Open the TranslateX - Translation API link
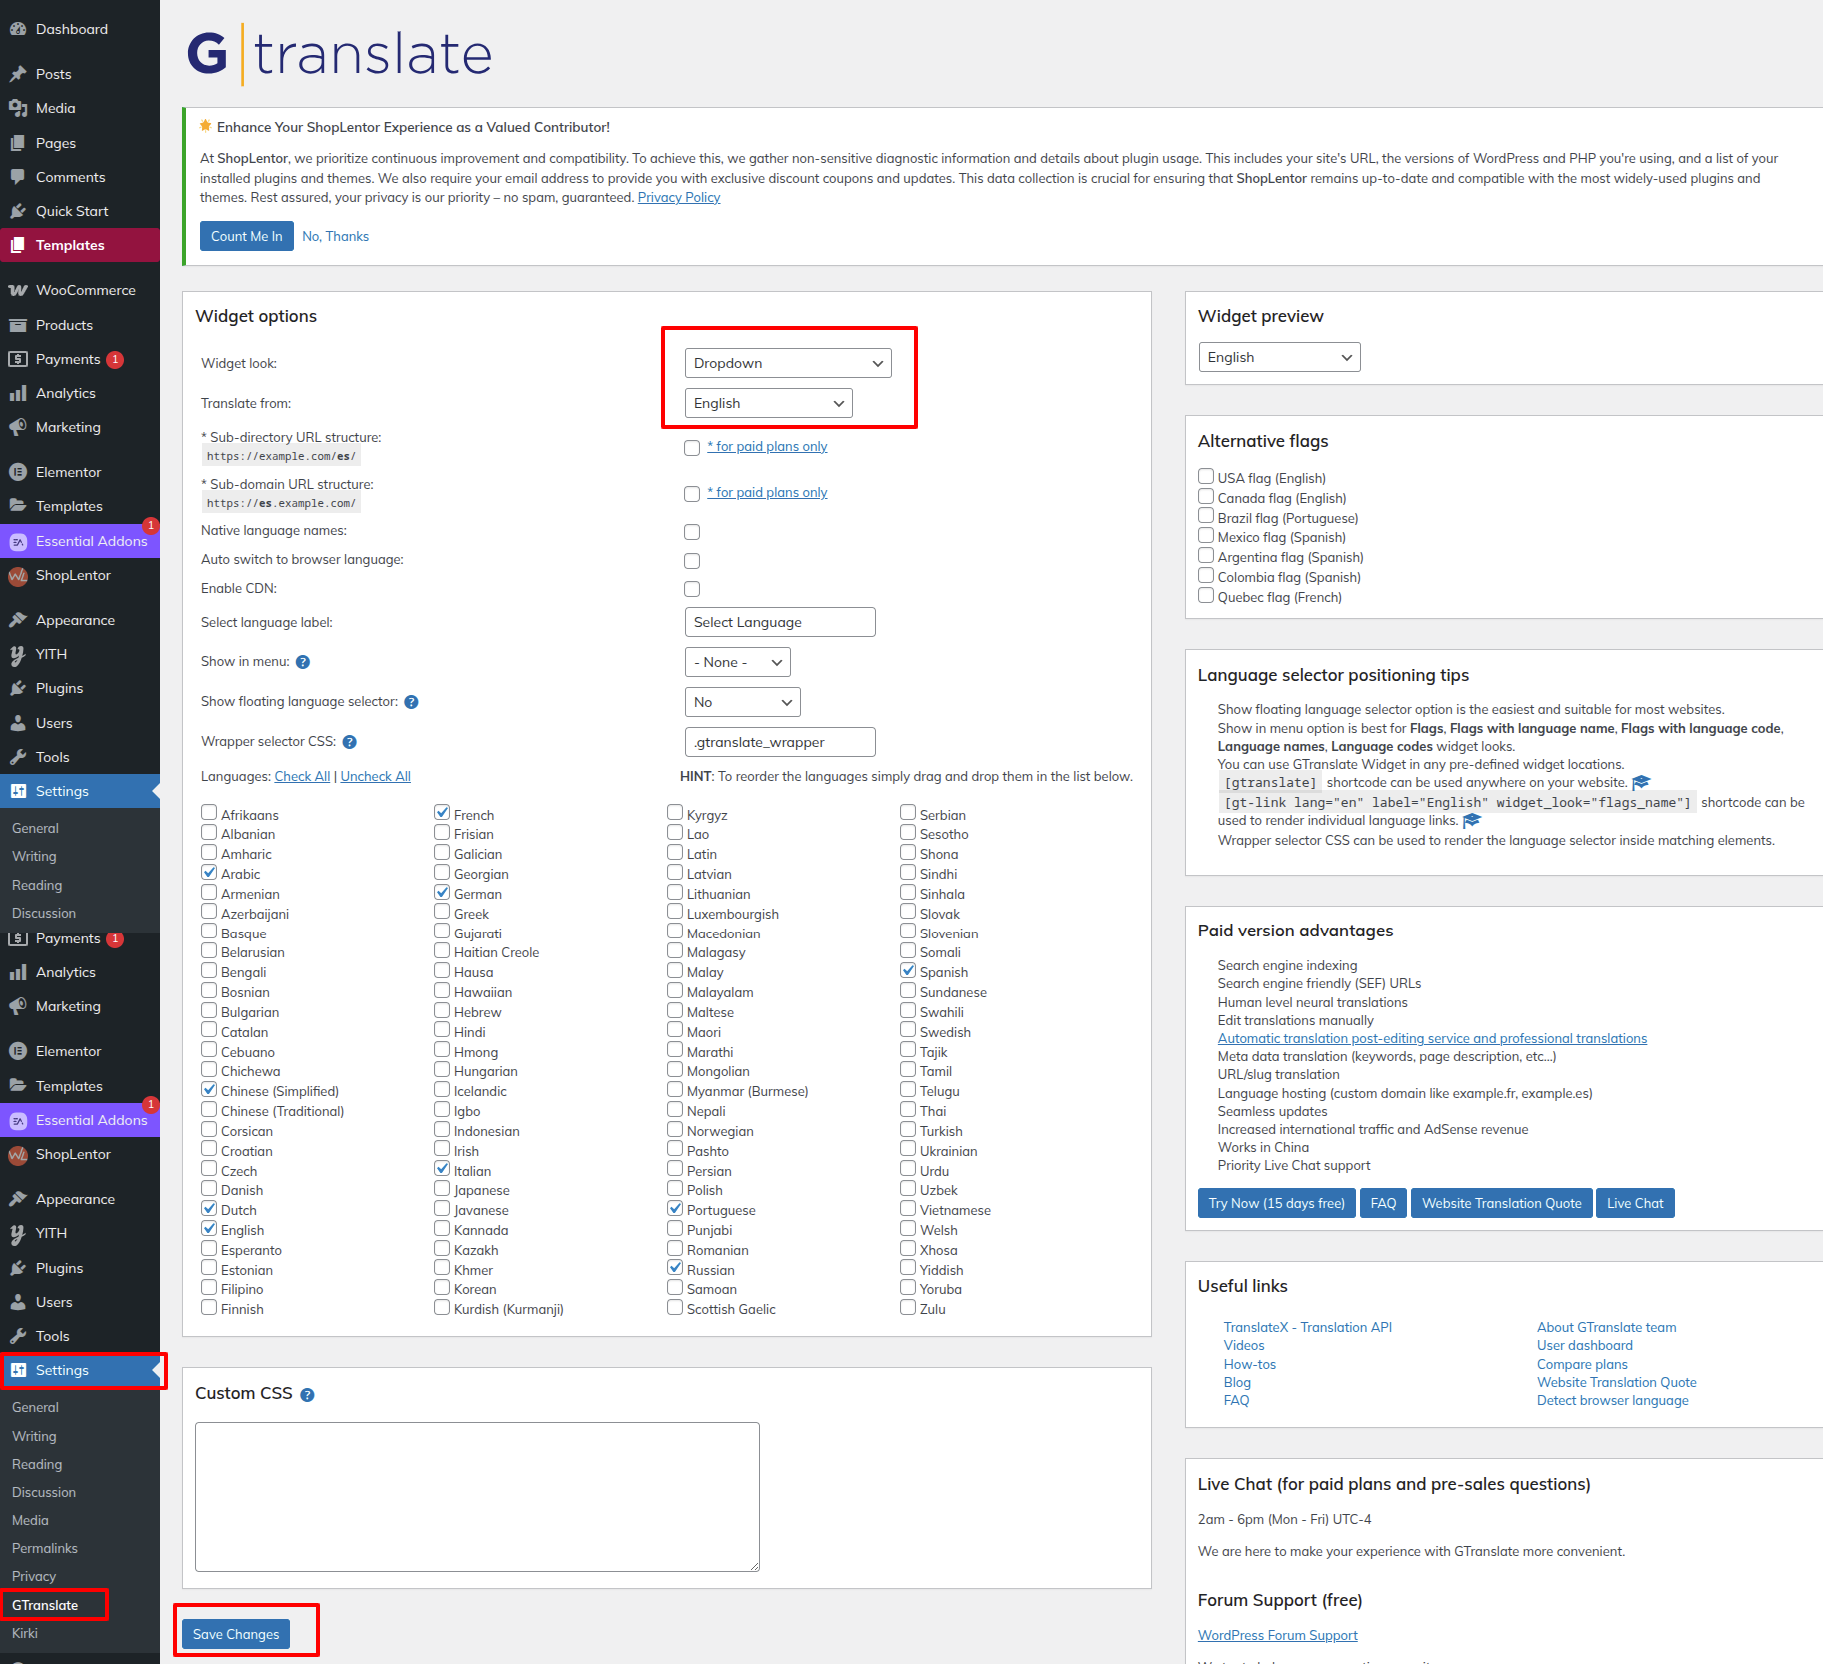The width and height of the screenshot is (1823, 1664). point(1308,1327)
